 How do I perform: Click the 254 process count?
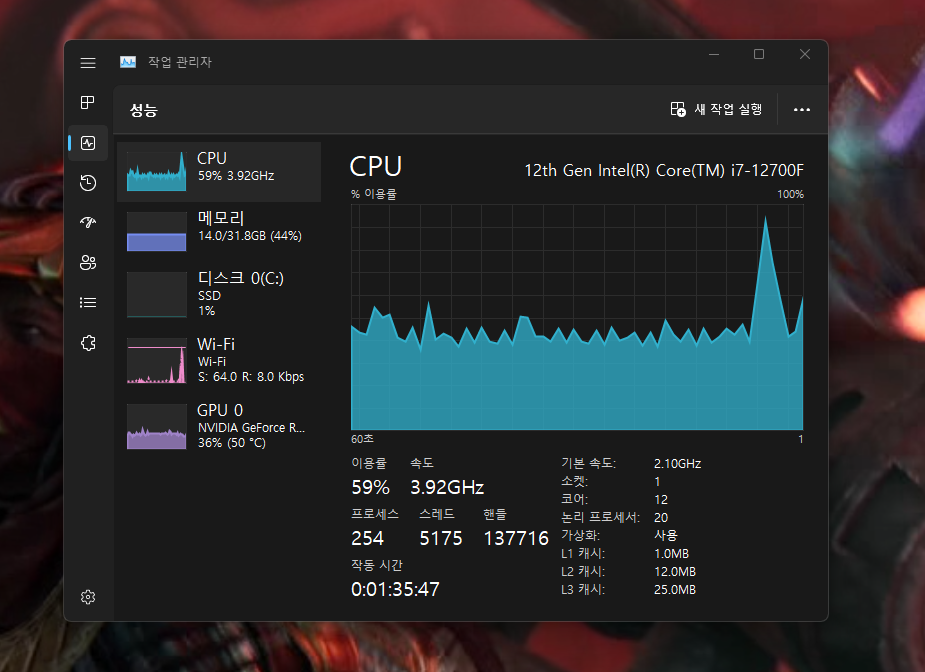click(x=367, y=538)
